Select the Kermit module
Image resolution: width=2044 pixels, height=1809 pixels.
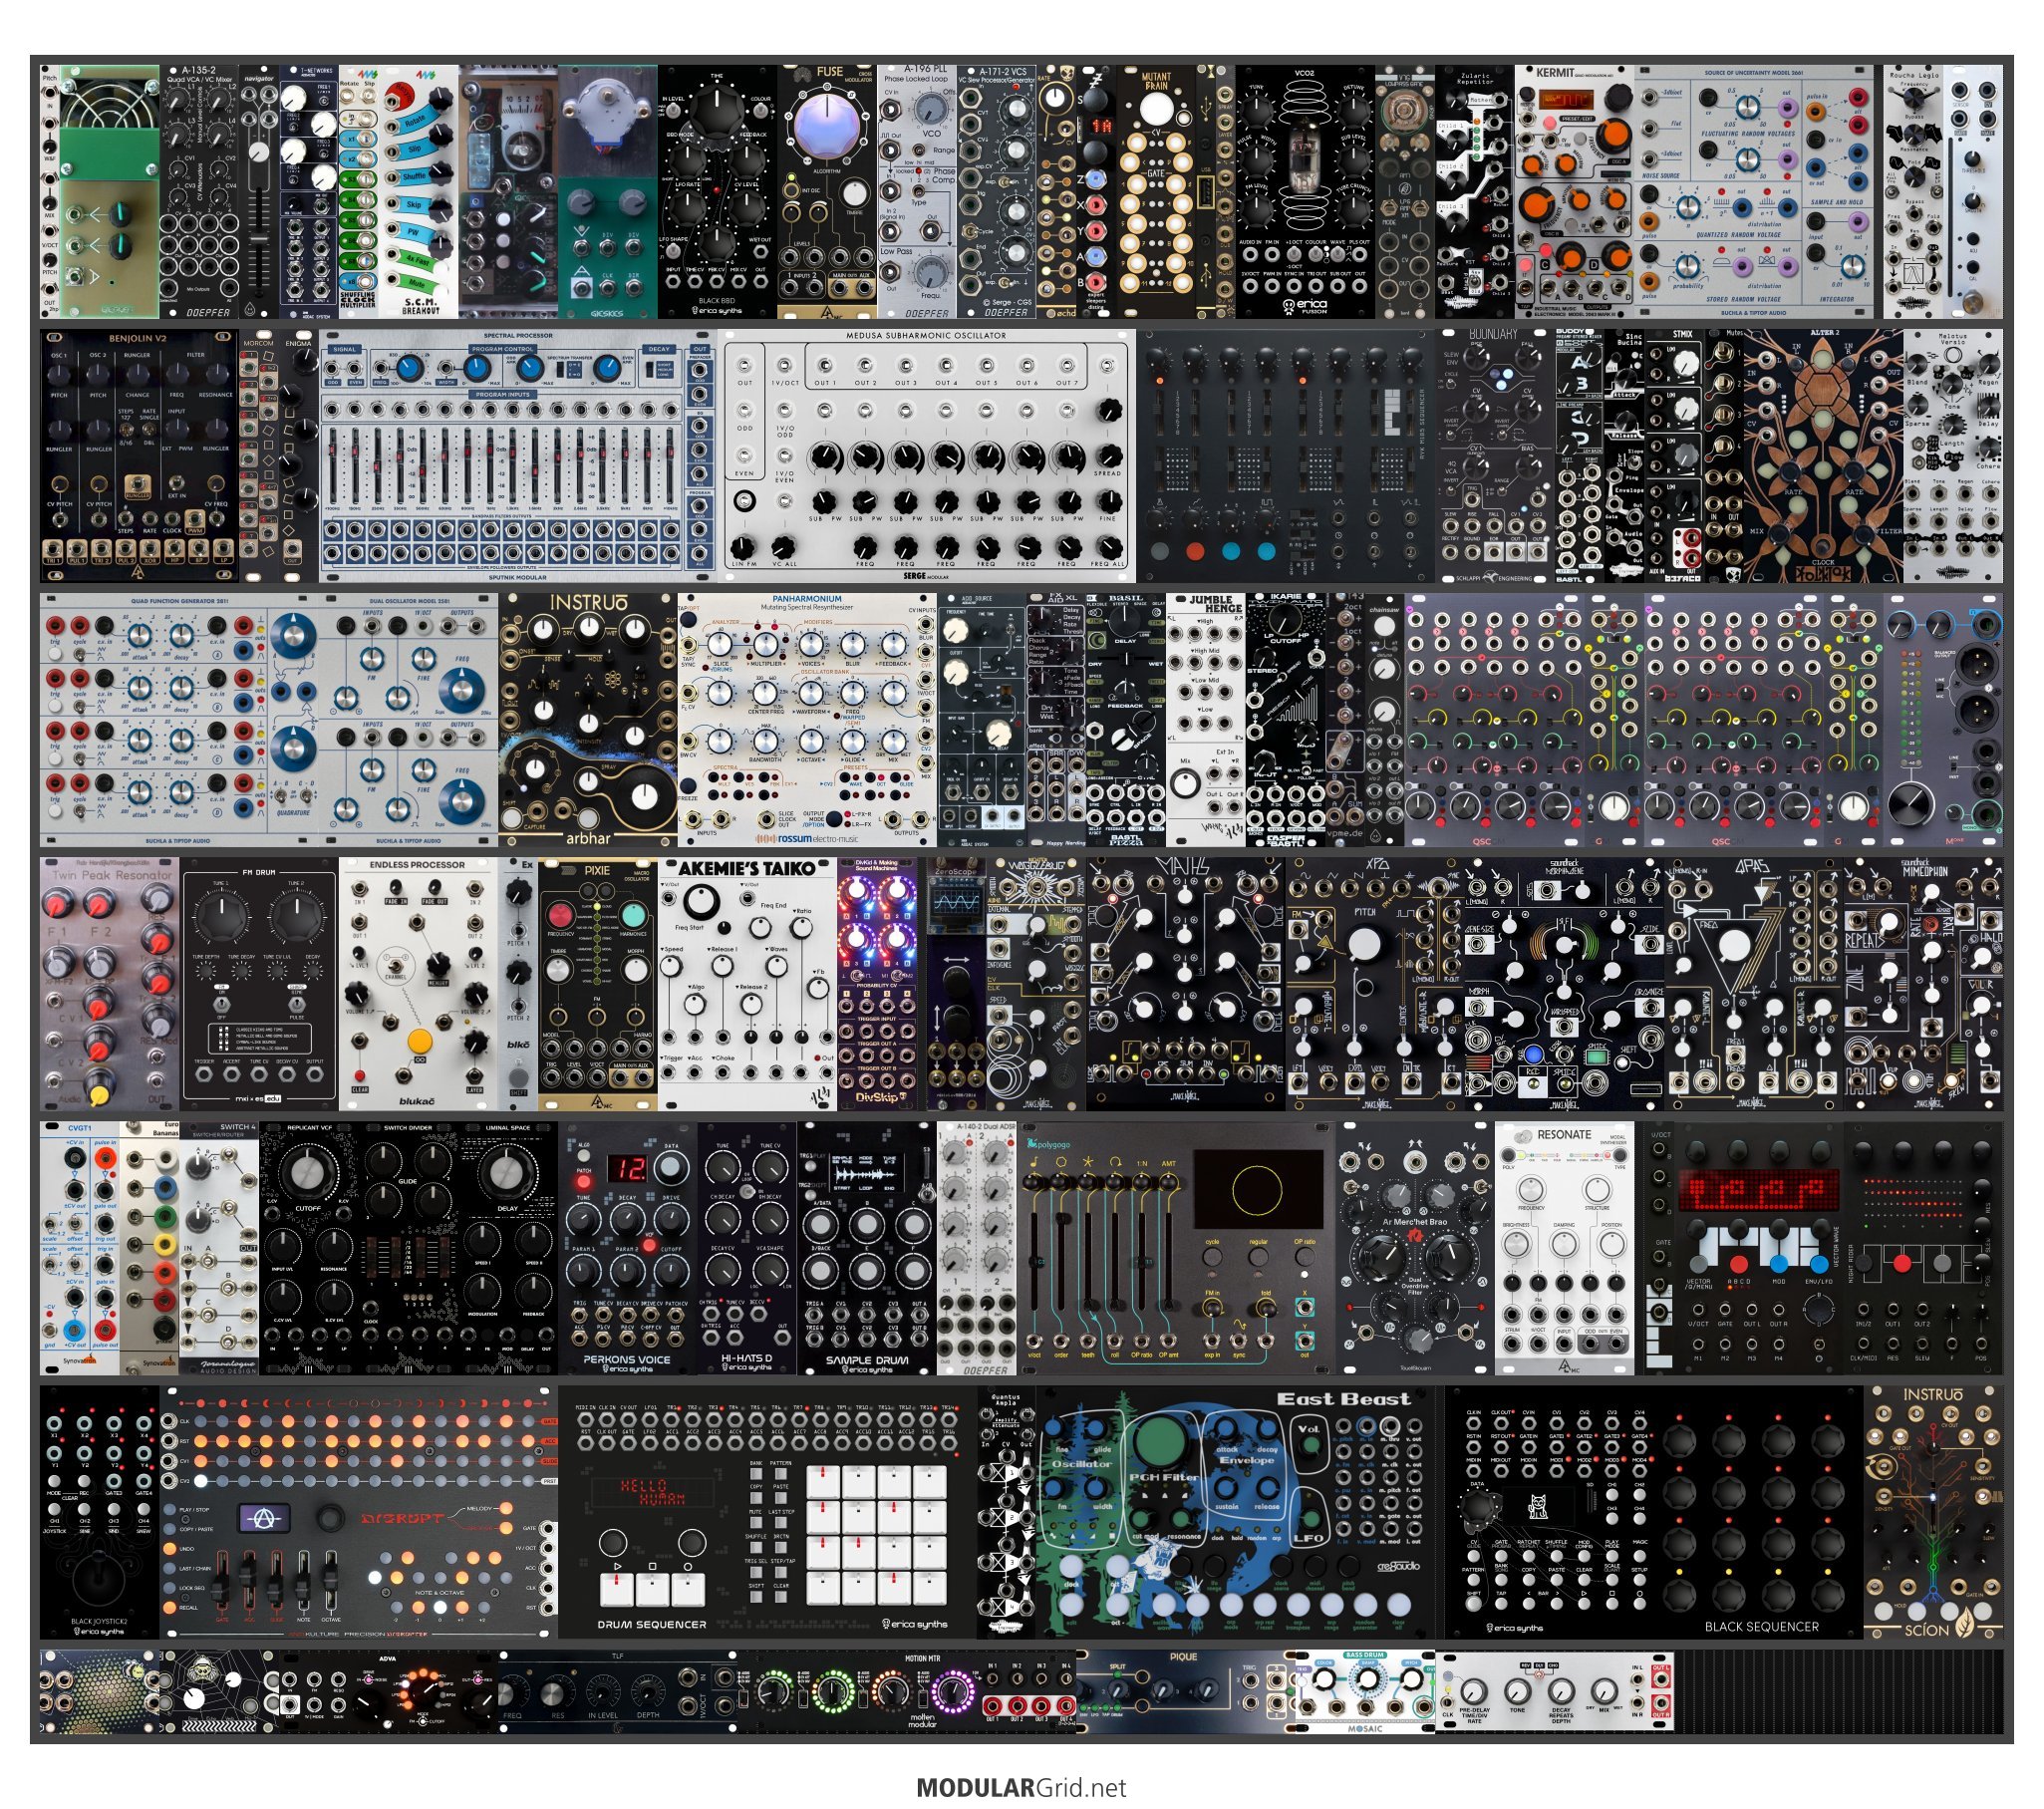tap(1575, 192)
